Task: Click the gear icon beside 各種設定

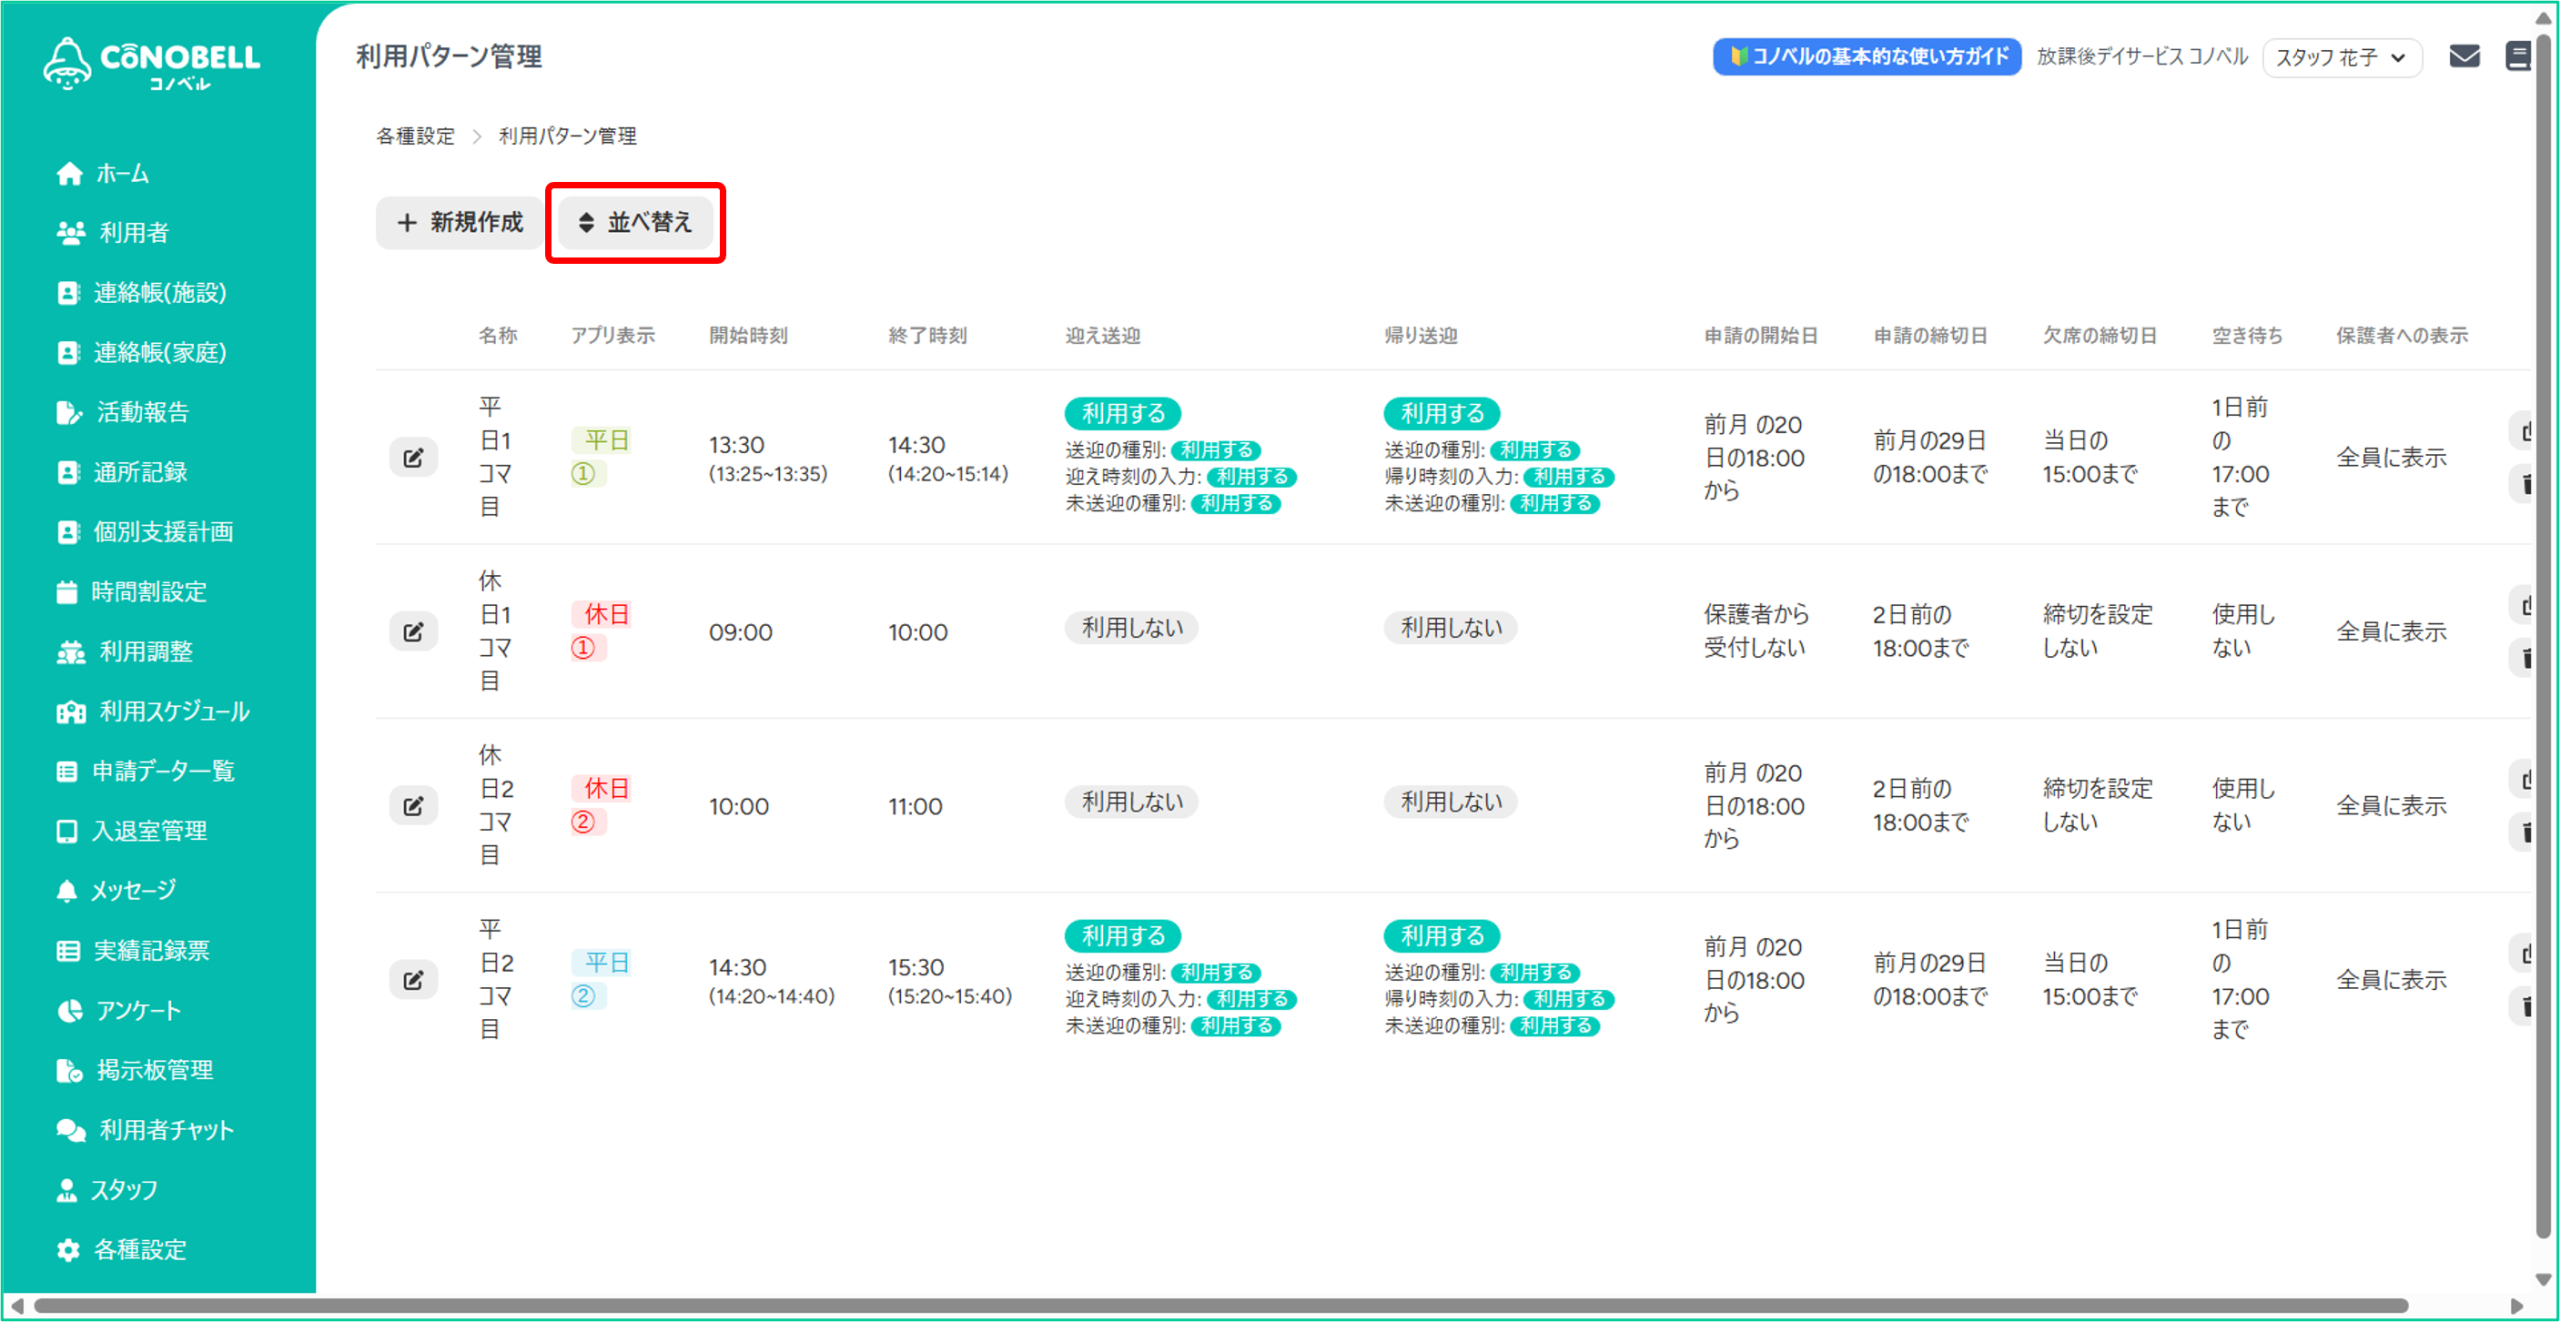Action: [68, 1250]
